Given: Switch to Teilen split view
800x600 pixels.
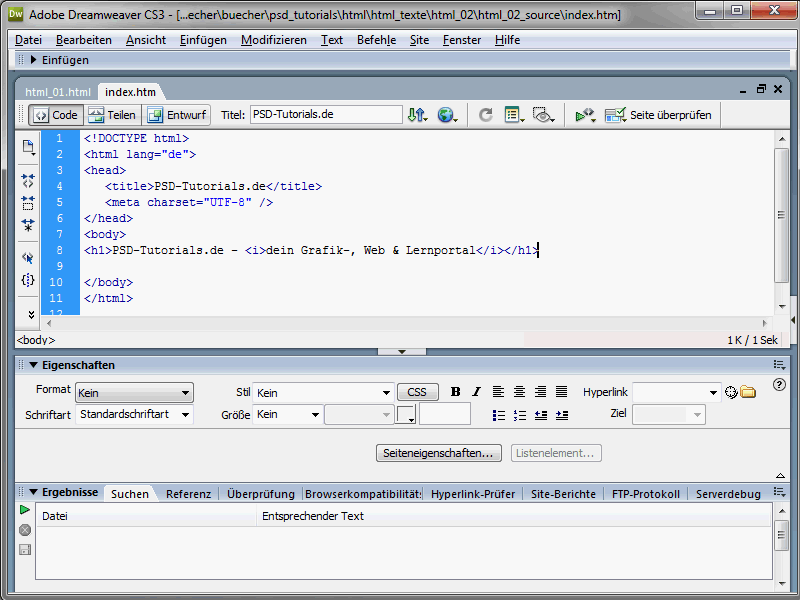Looking at the screenshot, I should click(x=112, y=115).
